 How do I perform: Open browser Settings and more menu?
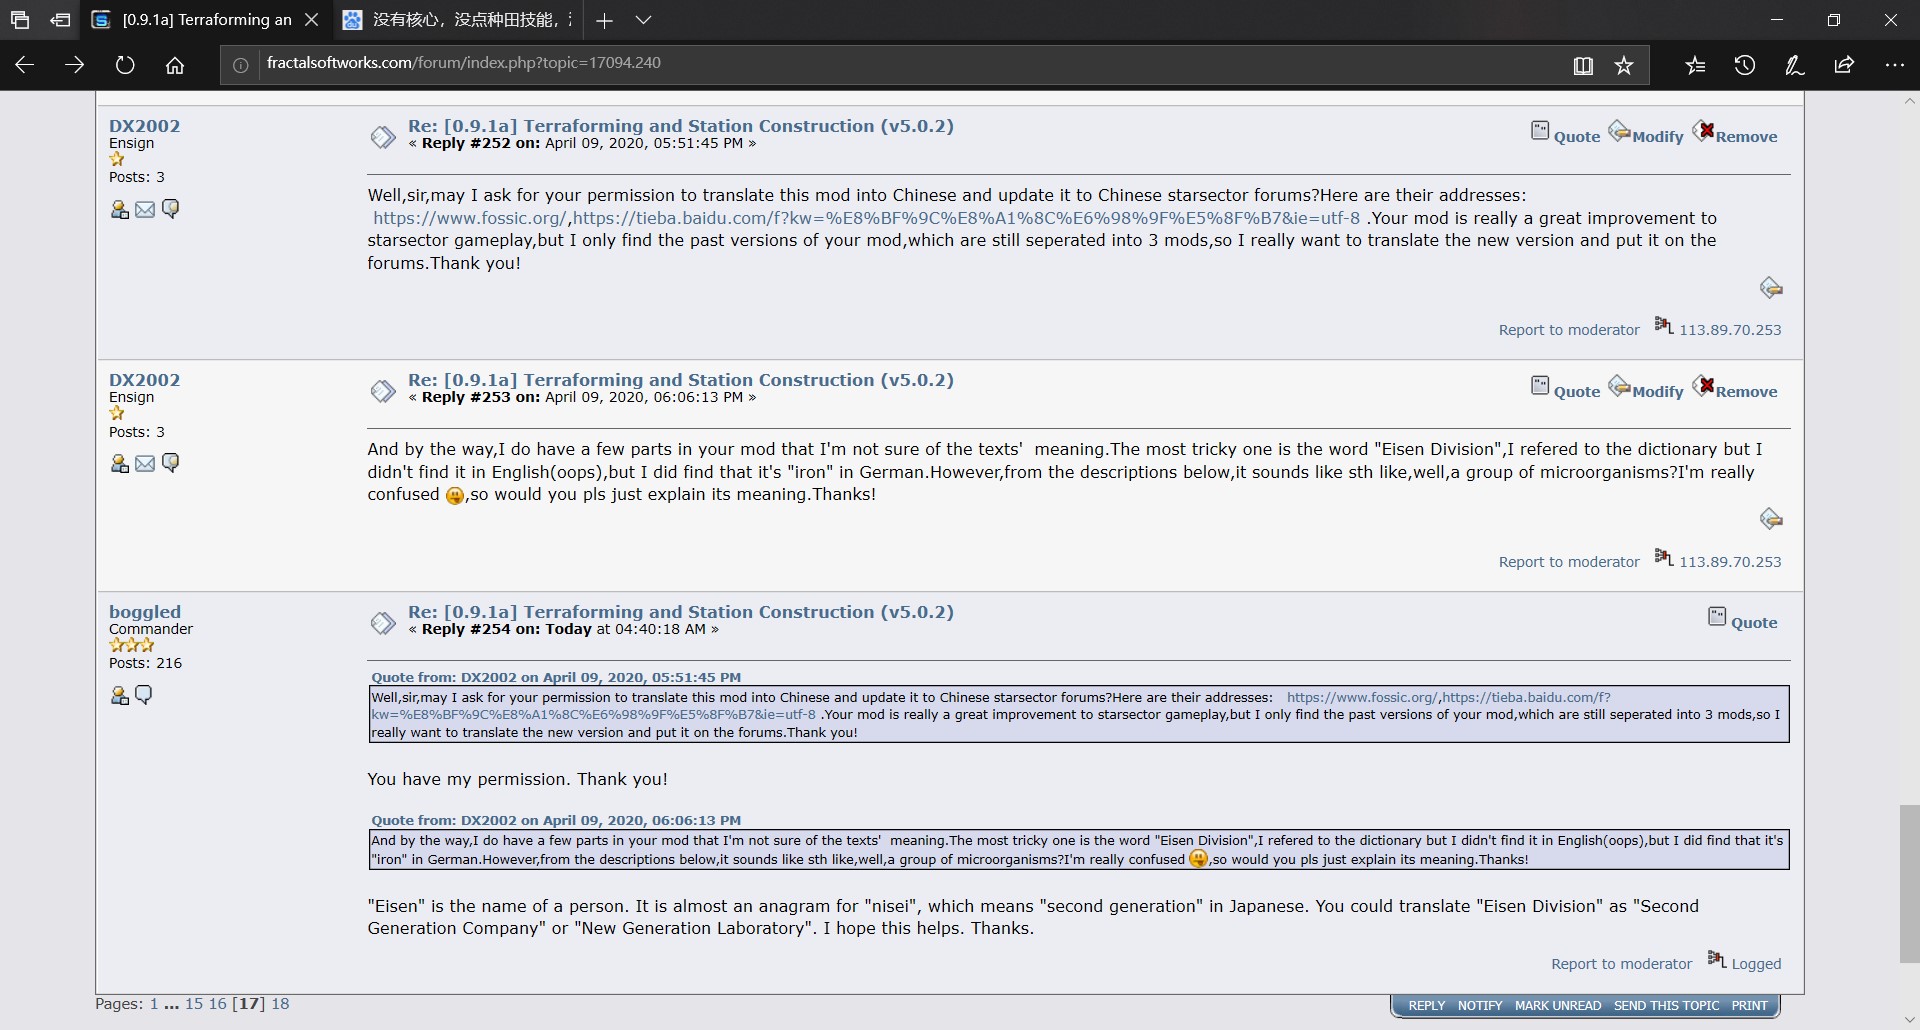tap(1894, 65)
